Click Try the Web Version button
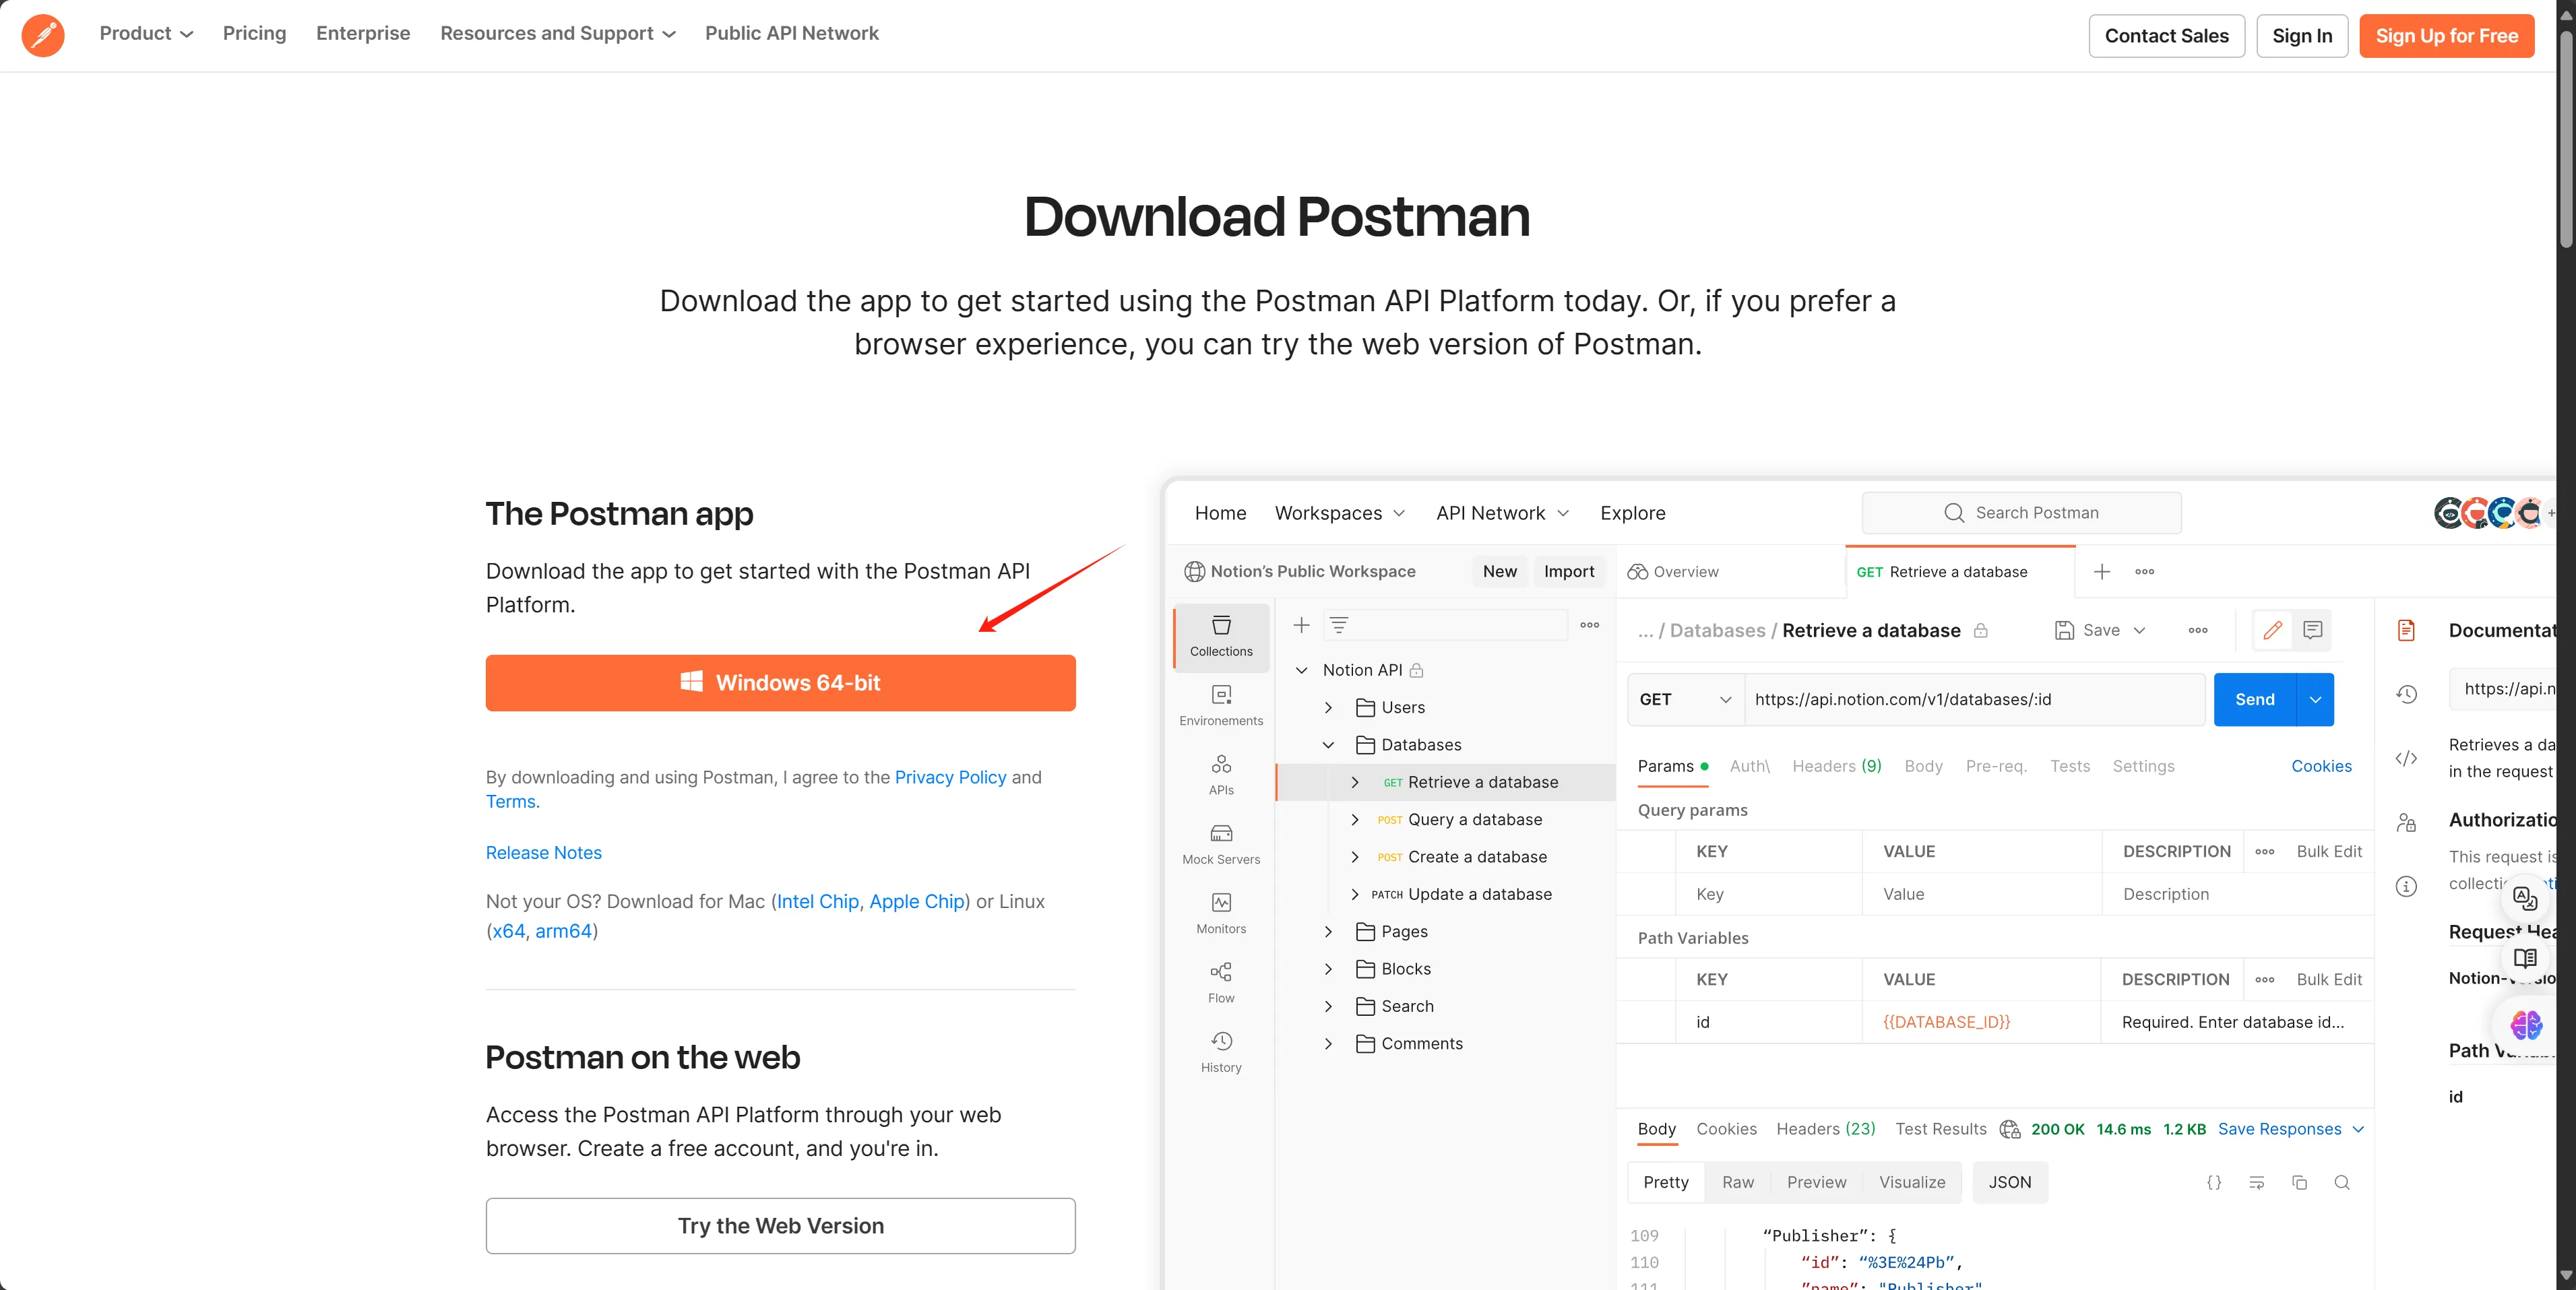Image resolution: width=2576 pixels, height=1290 pixels. 781,1226
